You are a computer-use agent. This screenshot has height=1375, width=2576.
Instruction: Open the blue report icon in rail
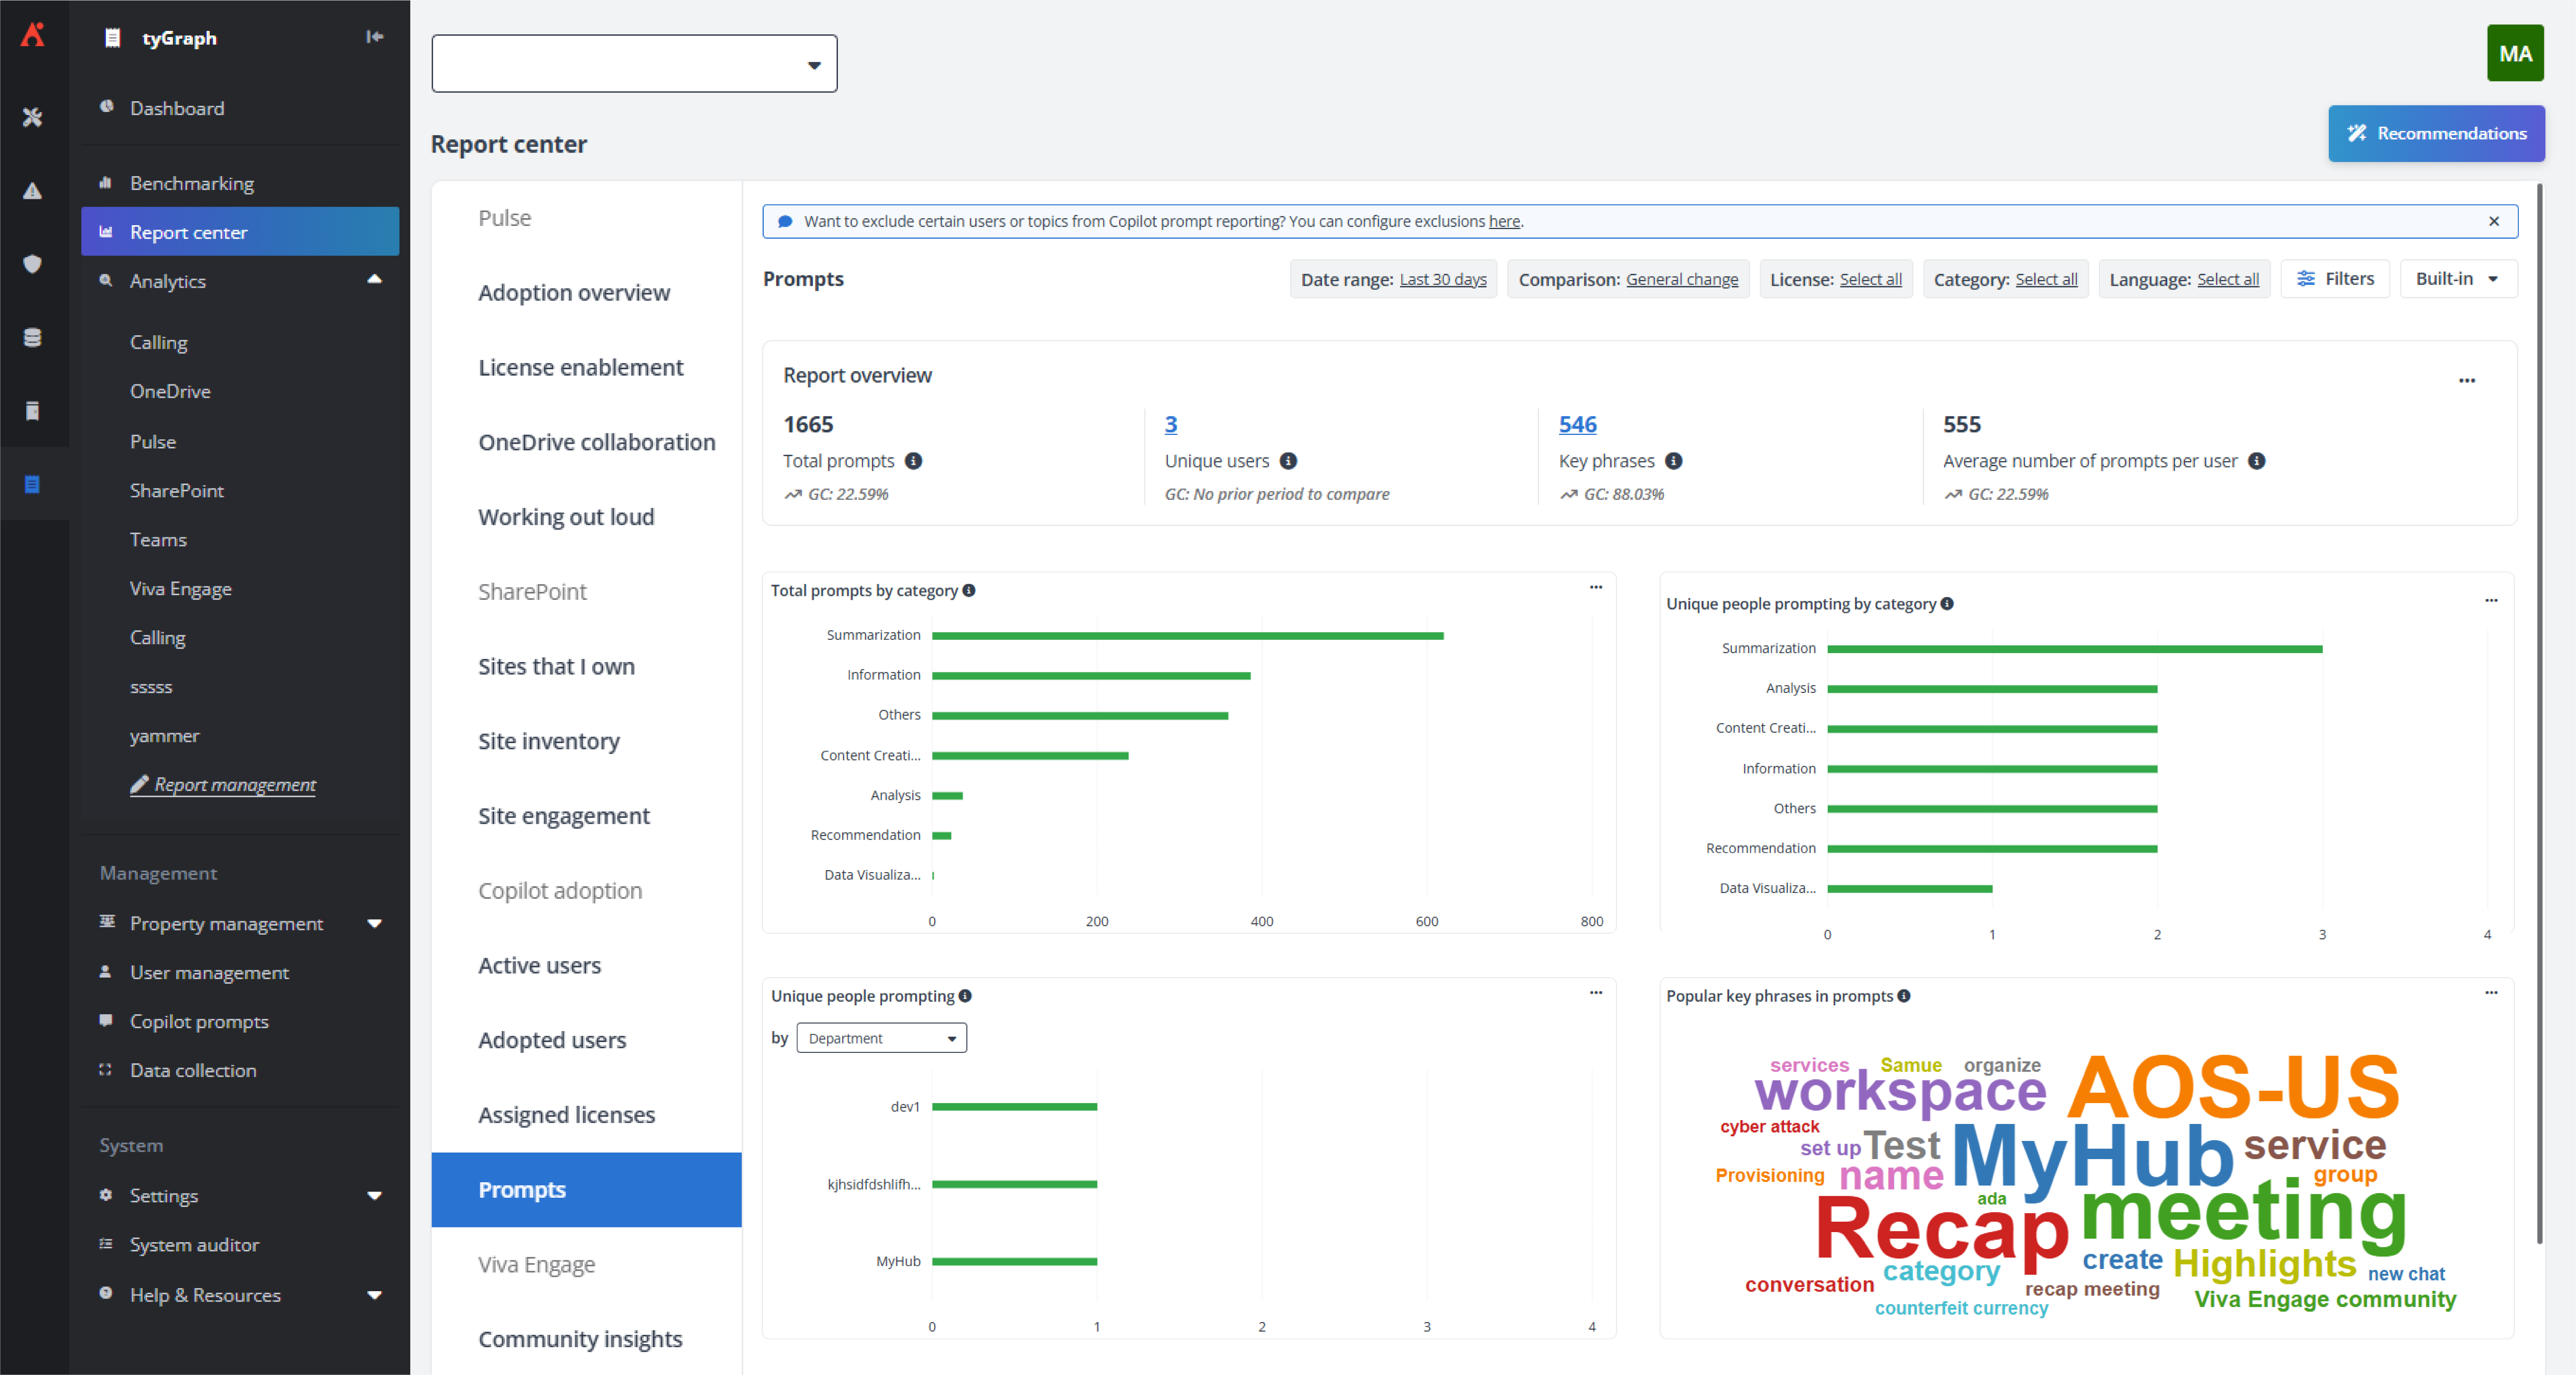pyautogui.click(x=33, y=485)
